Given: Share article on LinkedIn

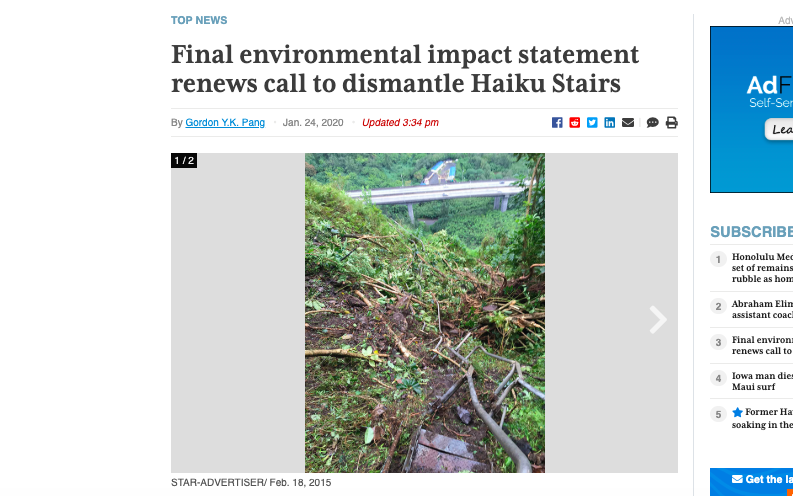Looking at the screenshot, I should pyautogui.click(x=609, y=122).
